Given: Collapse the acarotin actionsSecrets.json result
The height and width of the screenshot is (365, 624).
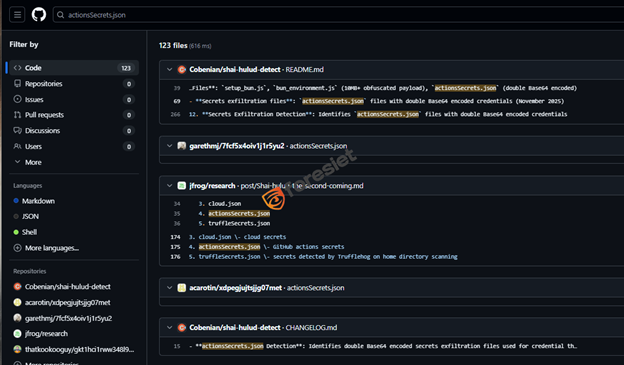Looking at the screenshot, I should (x=170, y=288).
